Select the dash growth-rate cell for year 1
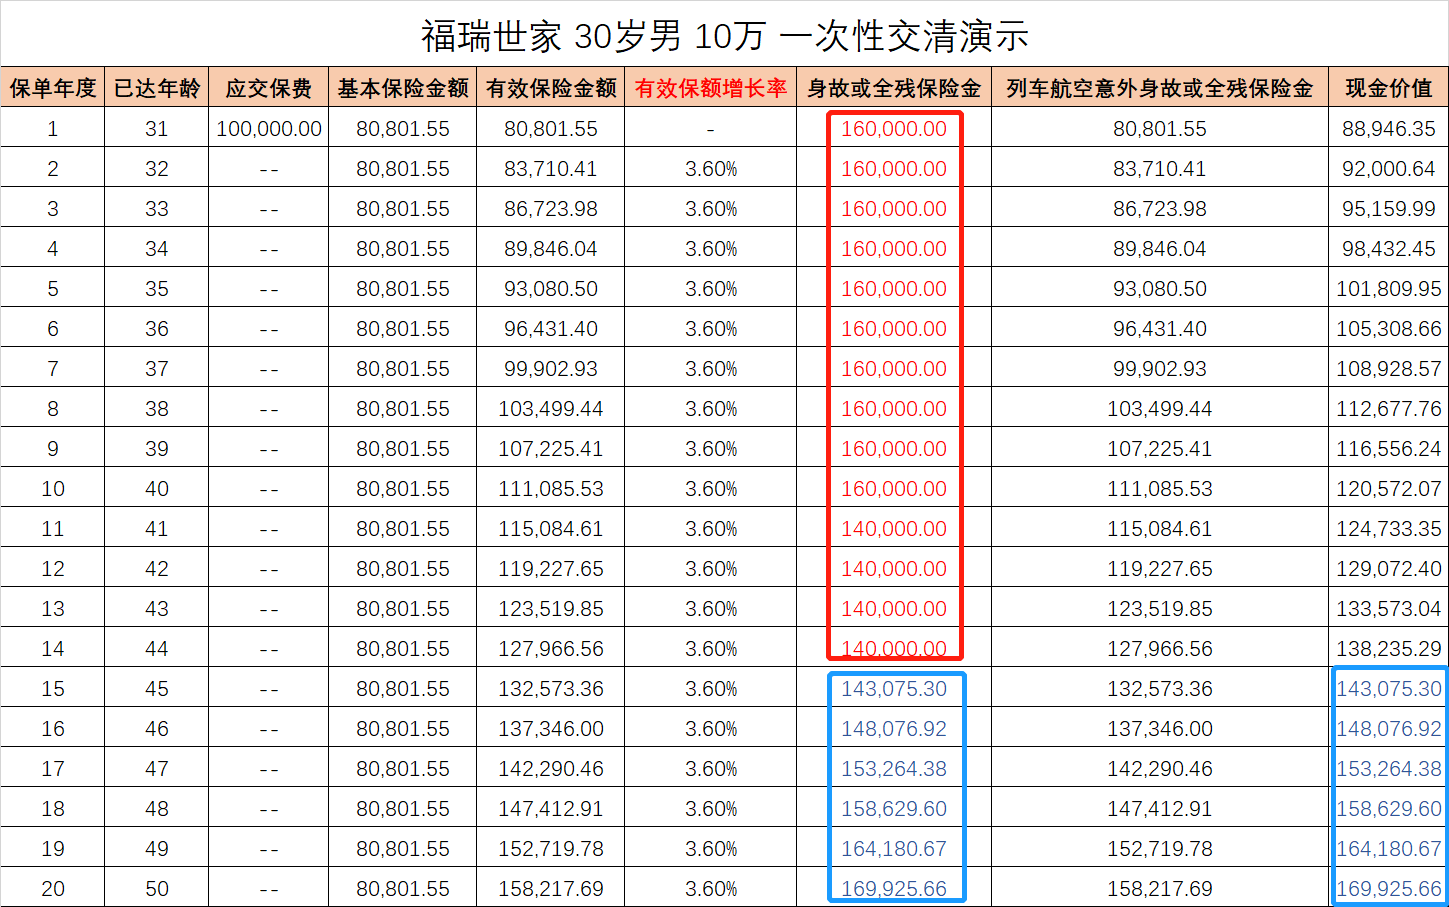Screen dimensions: 1449x907 (711, 130)
